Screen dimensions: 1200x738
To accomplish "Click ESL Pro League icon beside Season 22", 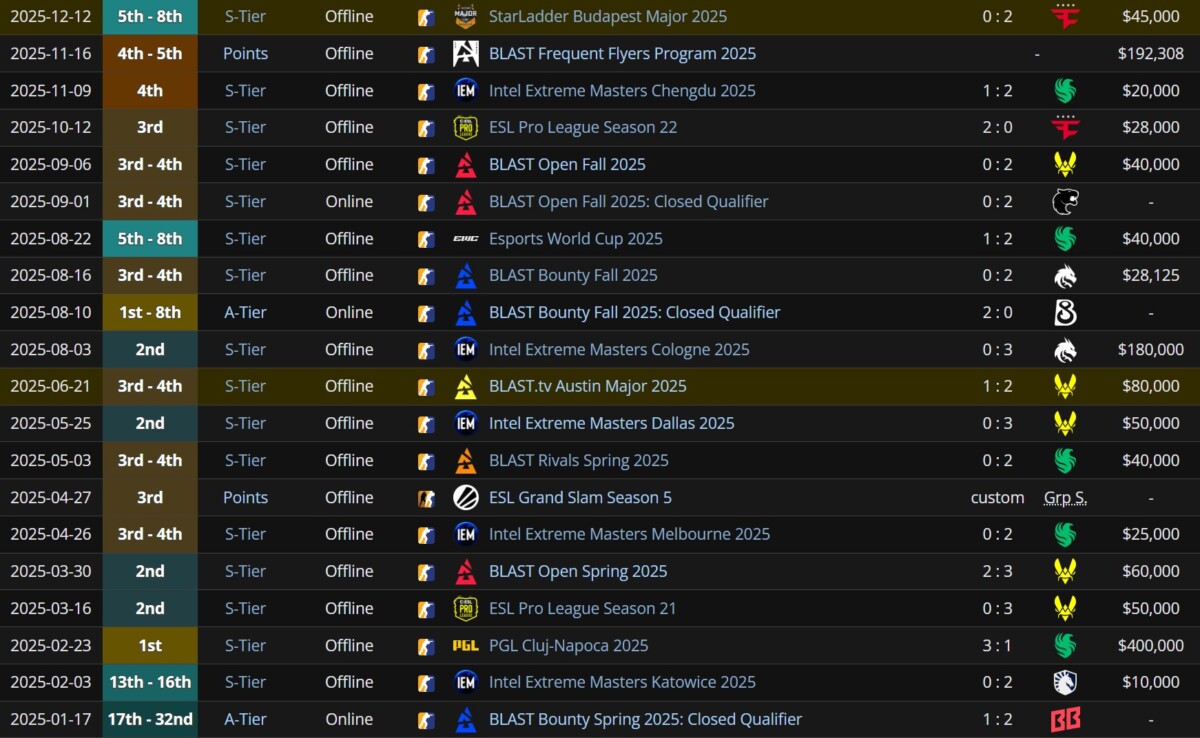I will pos(465,128).
